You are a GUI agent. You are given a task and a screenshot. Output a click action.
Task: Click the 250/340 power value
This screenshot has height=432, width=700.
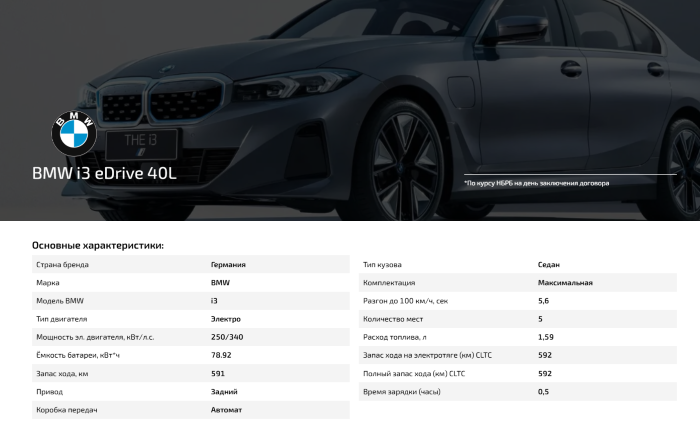[x=227, y=337]
